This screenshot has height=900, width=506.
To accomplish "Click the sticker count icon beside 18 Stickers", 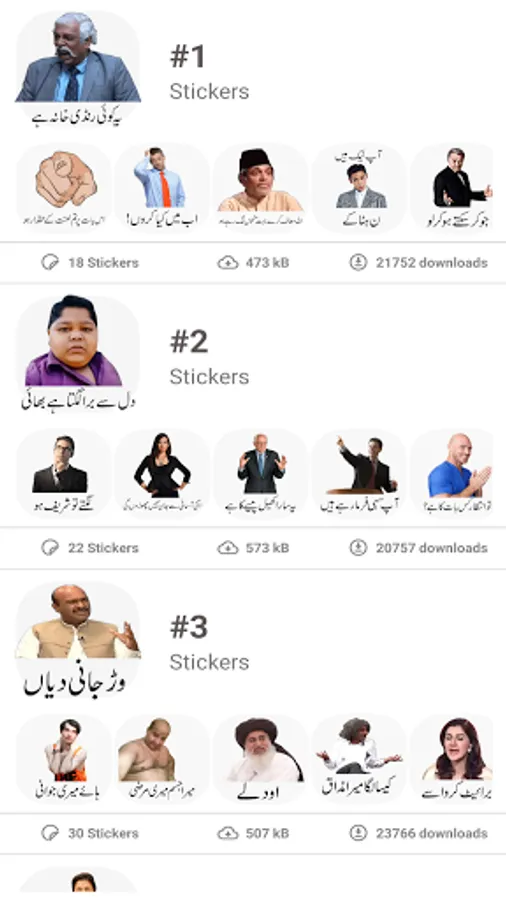I will (50, 263).
